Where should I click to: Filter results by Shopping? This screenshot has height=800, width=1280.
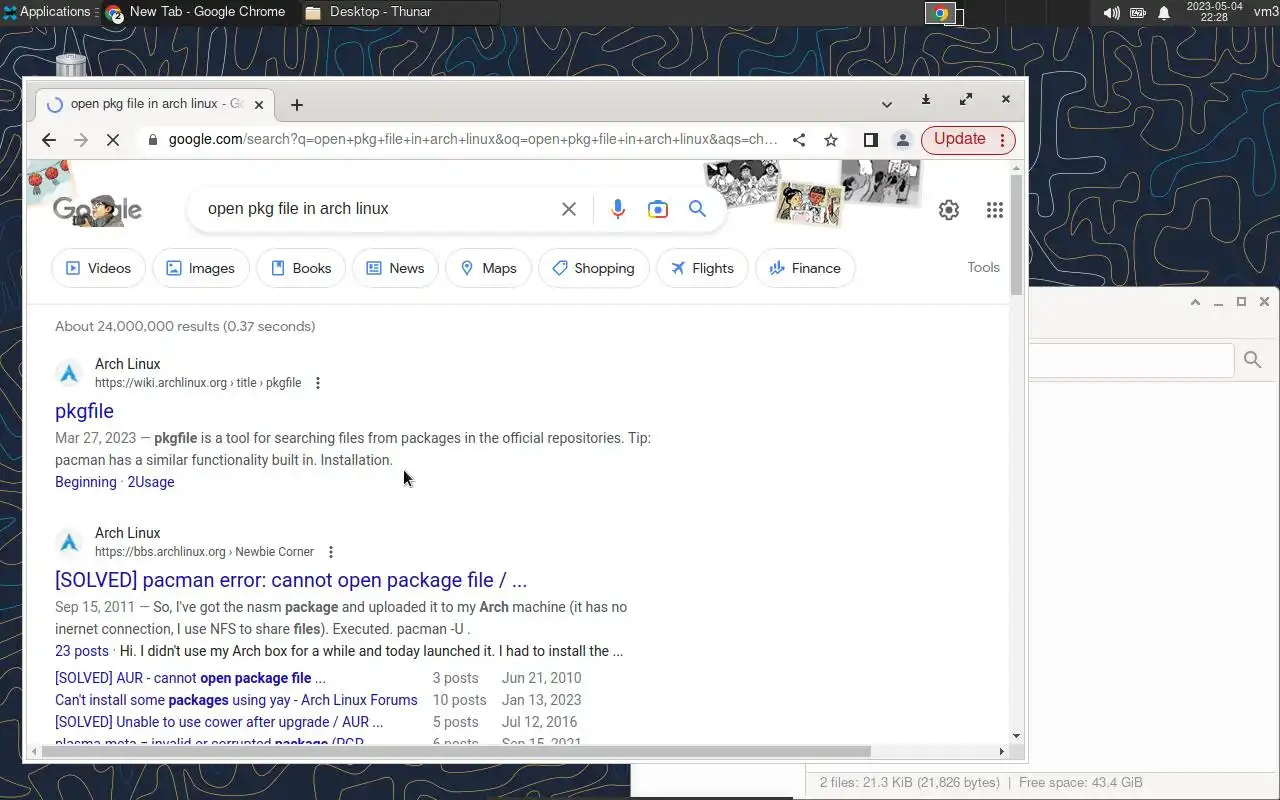coord(593,268)
